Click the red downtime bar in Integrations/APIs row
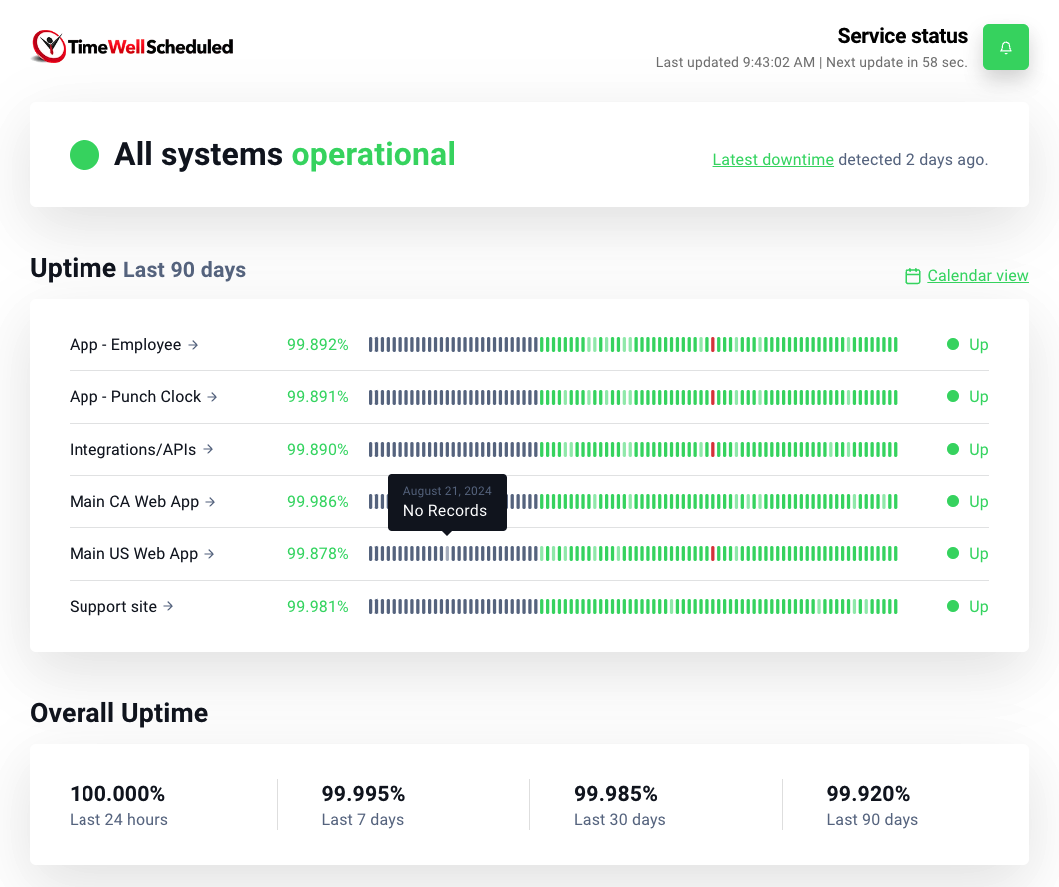 712,450
